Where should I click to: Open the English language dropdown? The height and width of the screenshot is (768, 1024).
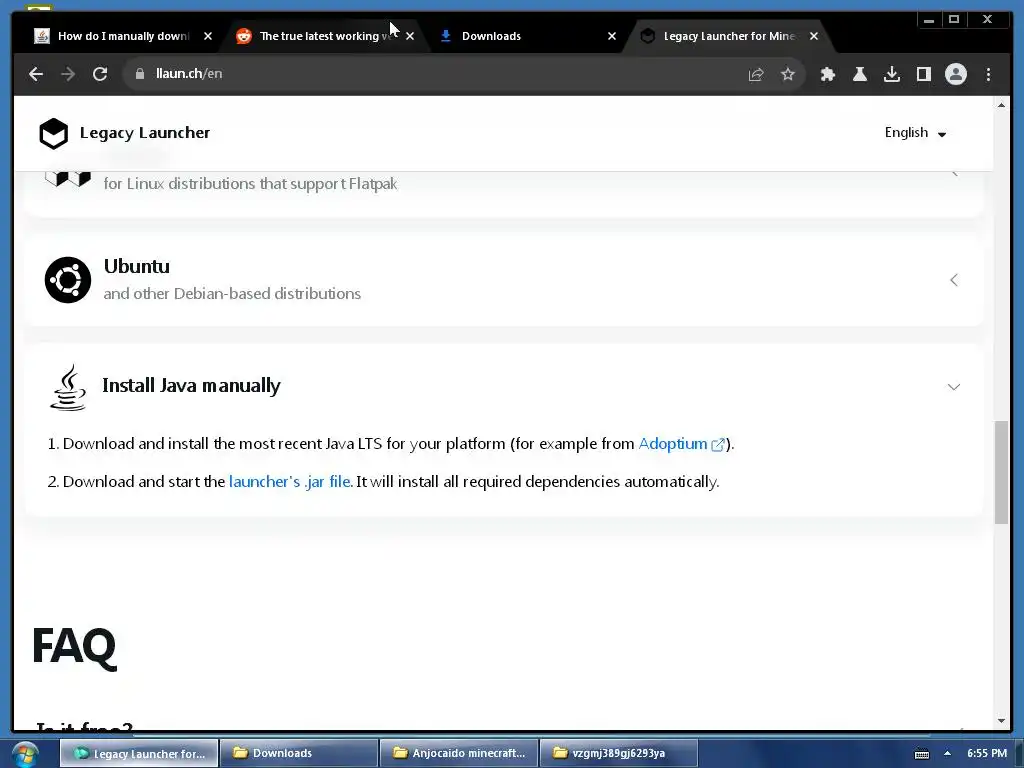pos(915,133)
